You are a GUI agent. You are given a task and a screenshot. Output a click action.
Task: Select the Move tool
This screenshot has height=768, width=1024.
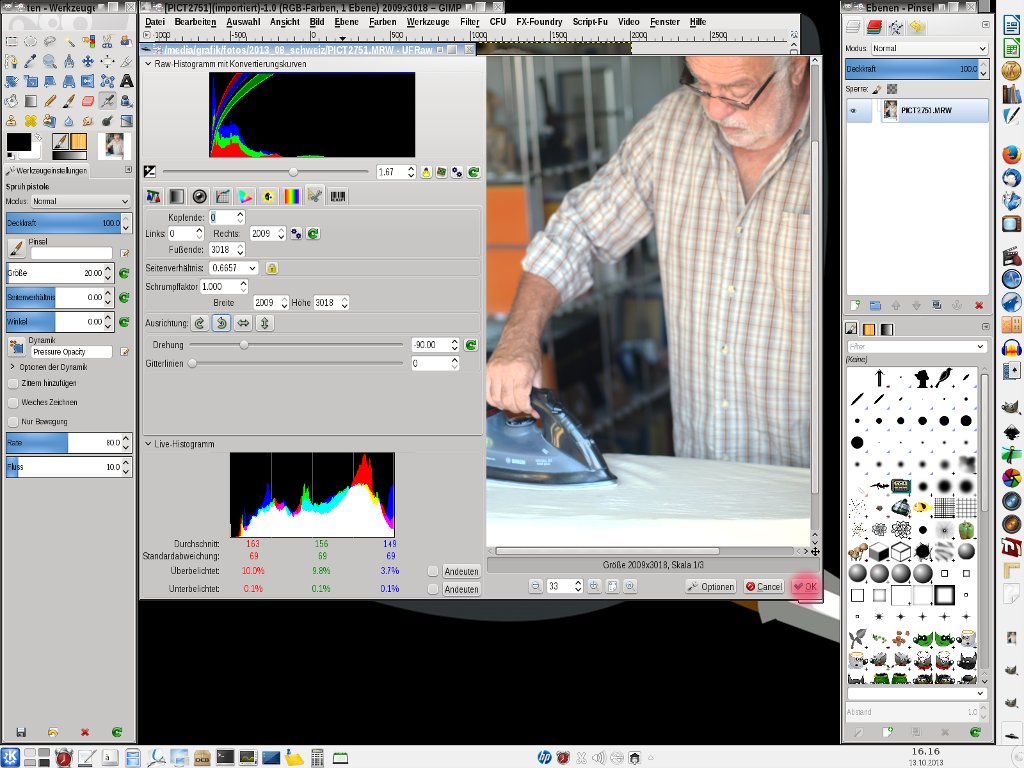point(88,61)
